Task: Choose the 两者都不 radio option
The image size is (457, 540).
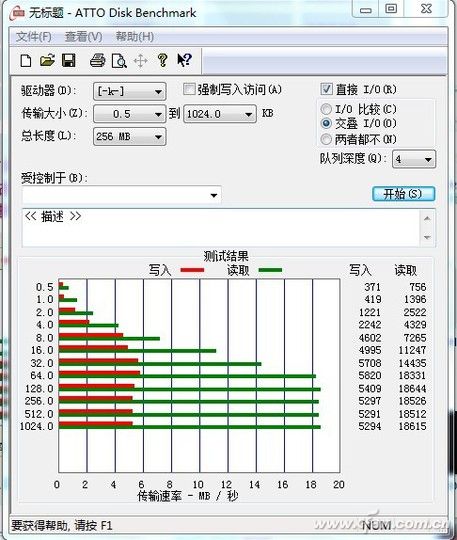Action: pyautogui.click(x=326, y=139)
